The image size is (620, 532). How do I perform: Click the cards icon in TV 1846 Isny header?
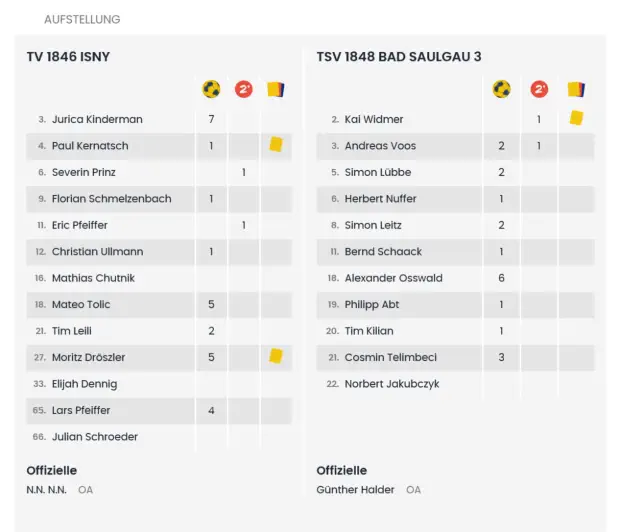click(276, 89)
